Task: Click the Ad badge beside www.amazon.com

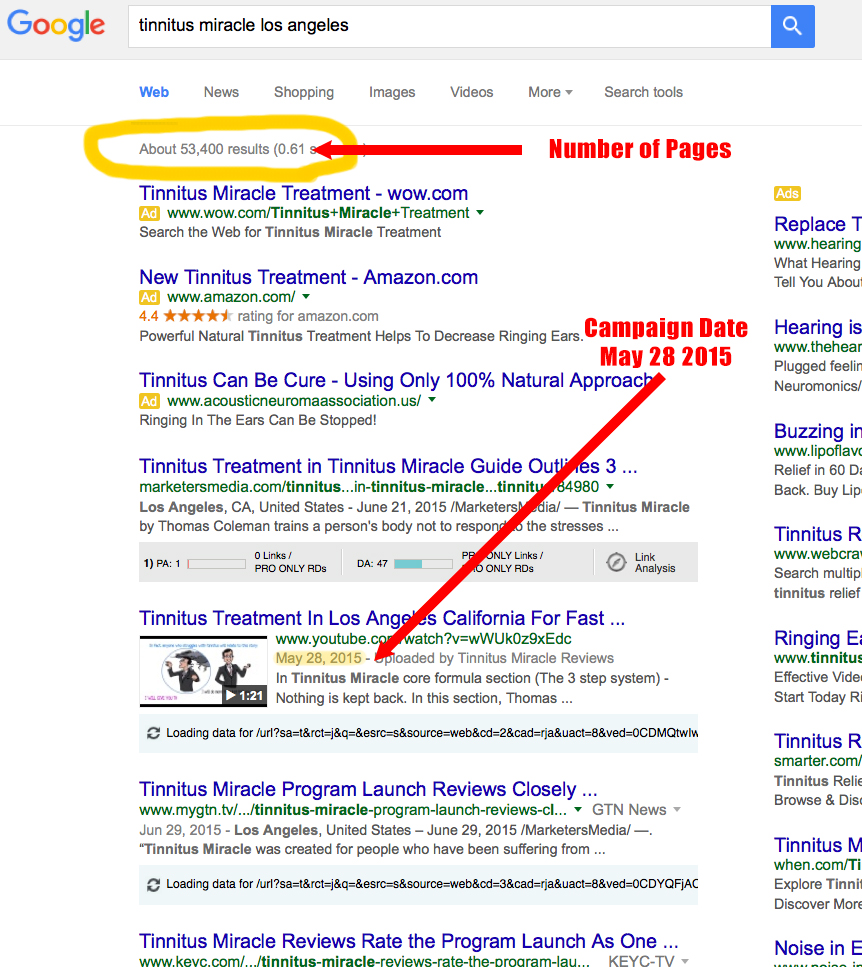Action: (x=149, y=297)
